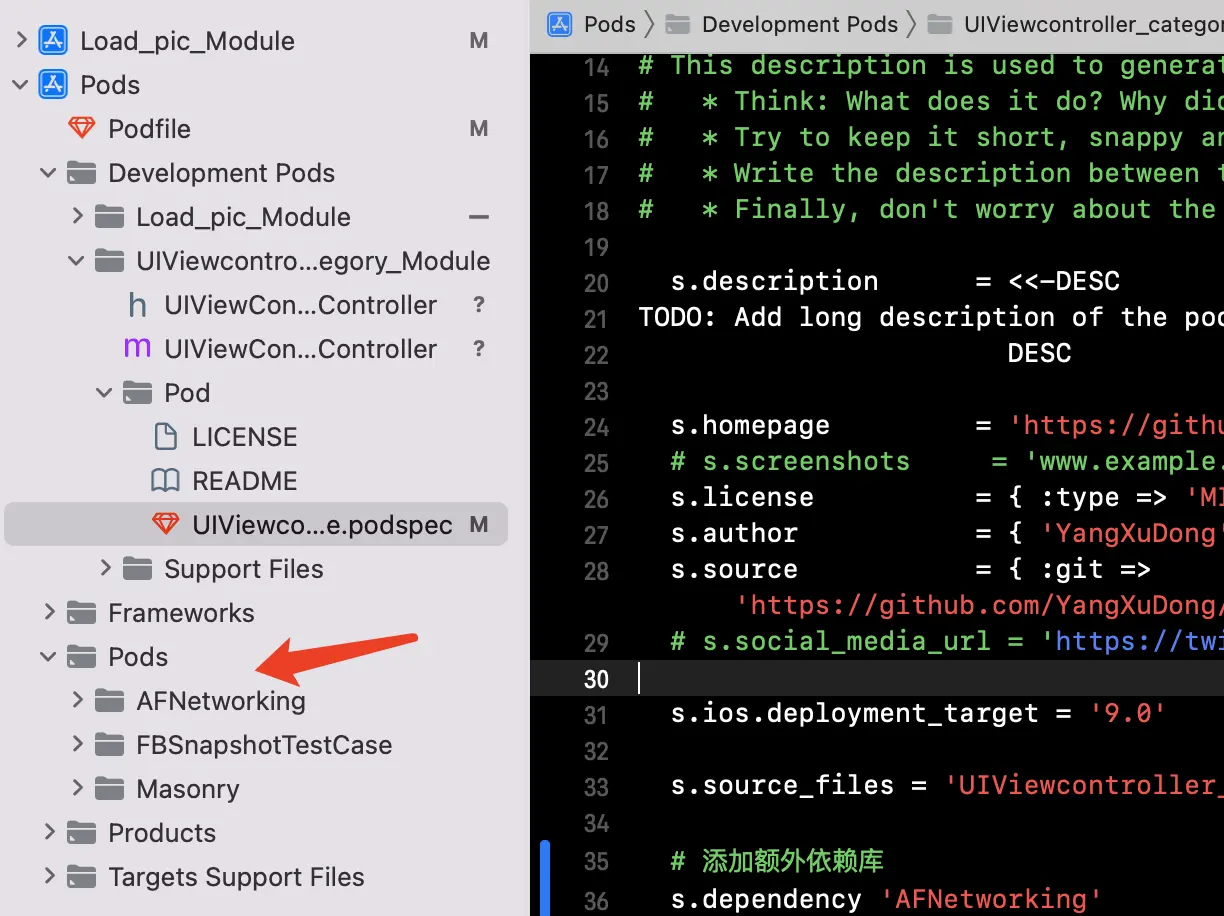Expand the Masonry folder

(77, 789)
